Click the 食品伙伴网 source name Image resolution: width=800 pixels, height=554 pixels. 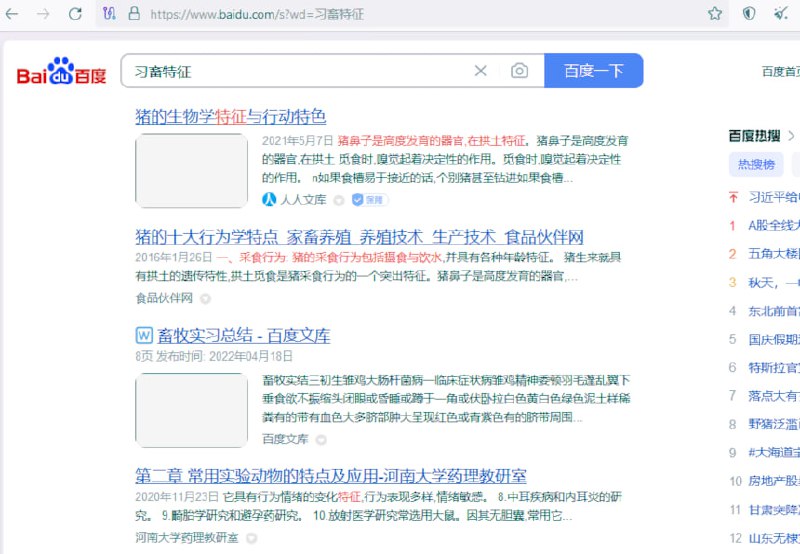point(164,298)
